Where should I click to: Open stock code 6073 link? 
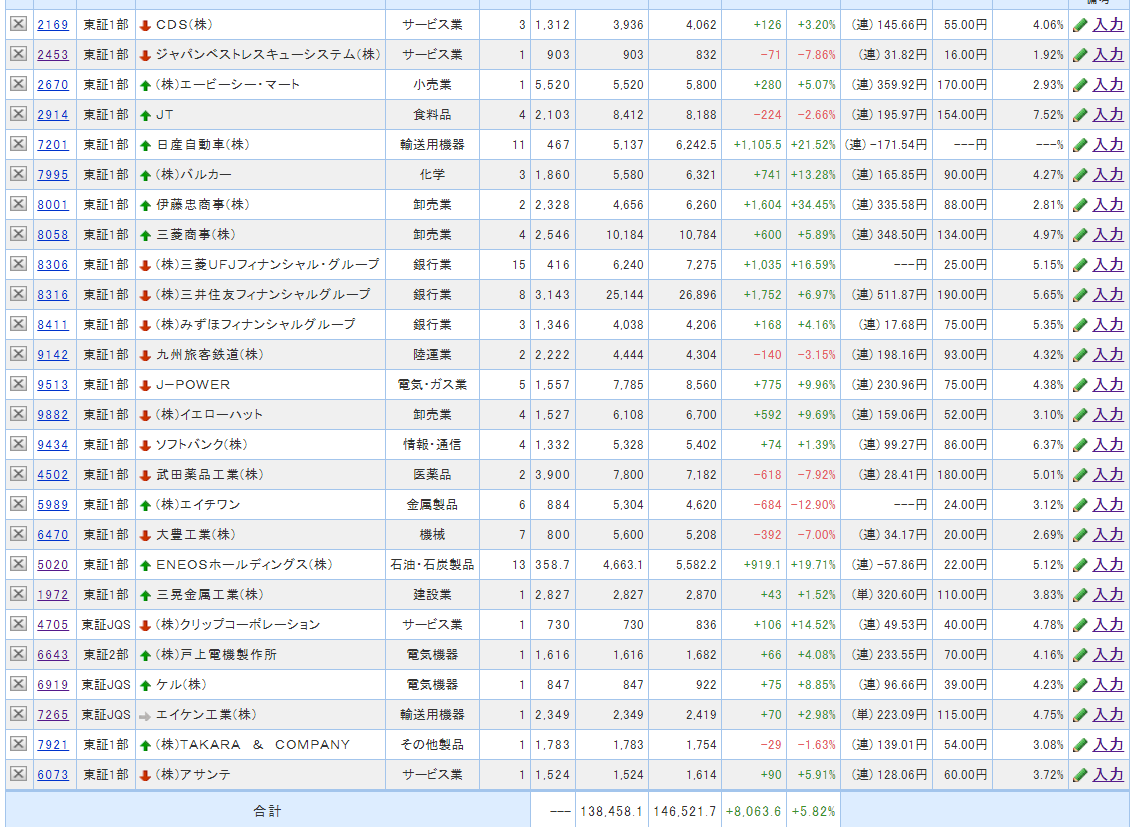(x=53, y=775)
